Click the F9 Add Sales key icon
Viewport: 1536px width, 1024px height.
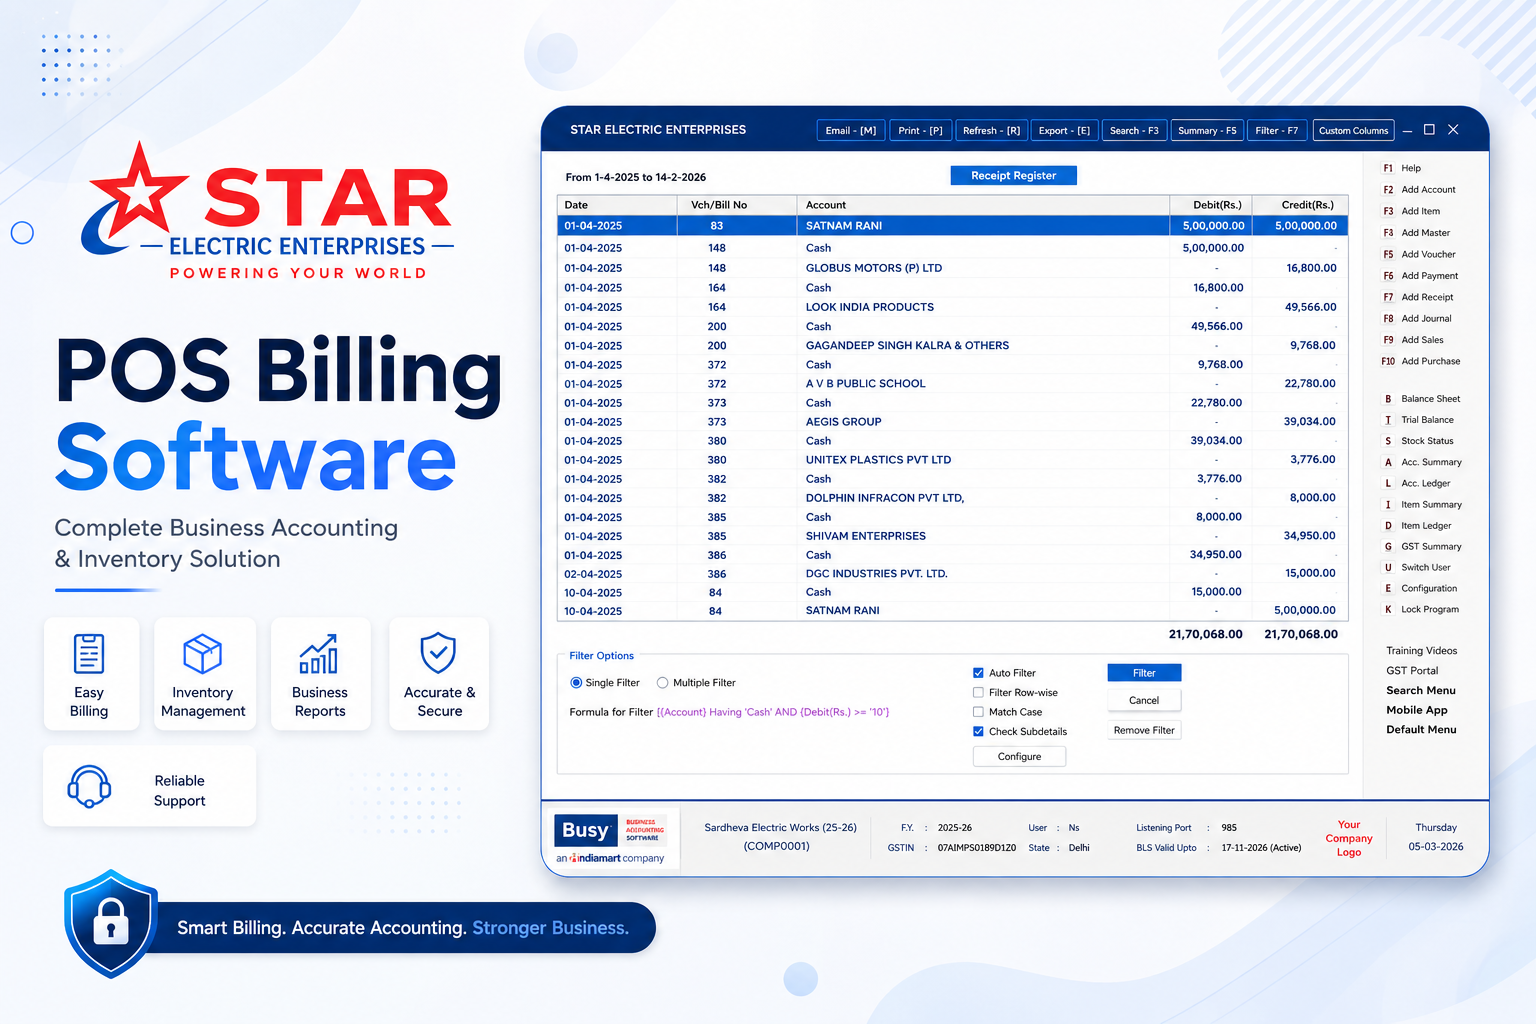coord(1388,340)
